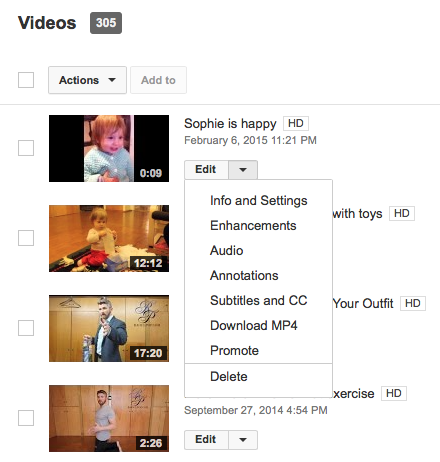Click the HD badge beside 'Your Outfit'

coord(413,303)
